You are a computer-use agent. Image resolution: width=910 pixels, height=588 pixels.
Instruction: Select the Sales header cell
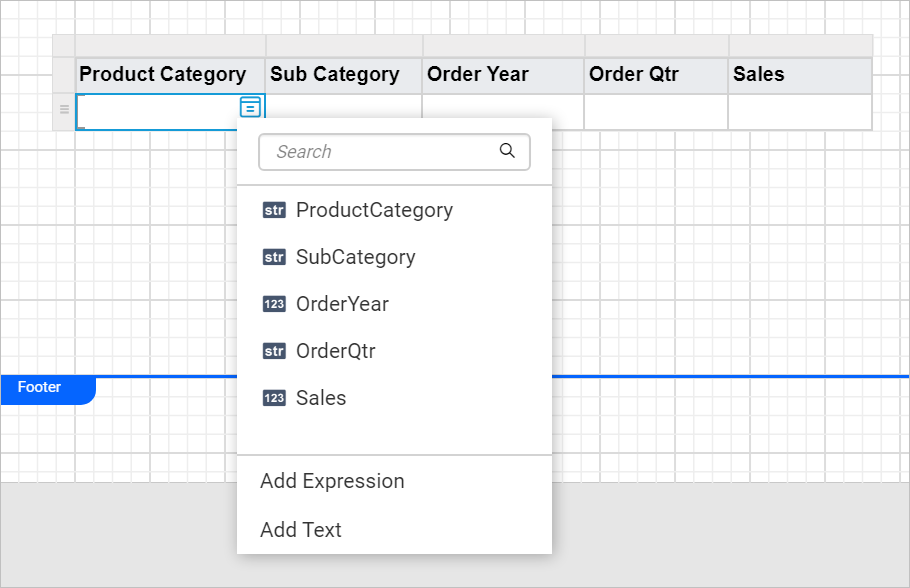800,75
